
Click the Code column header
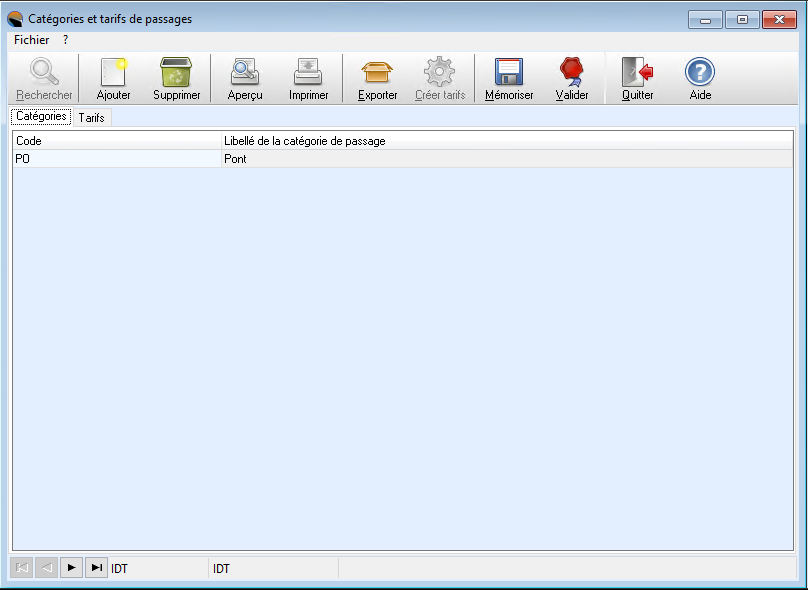[x=115, y=141]
